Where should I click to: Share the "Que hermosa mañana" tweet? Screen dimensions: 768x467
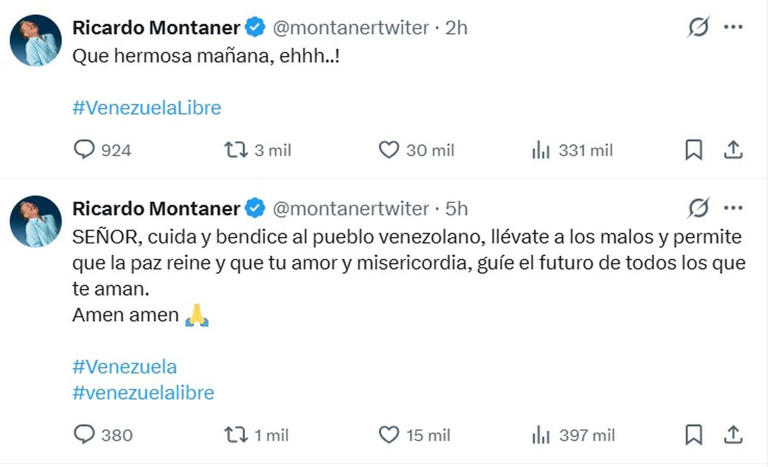732,150
